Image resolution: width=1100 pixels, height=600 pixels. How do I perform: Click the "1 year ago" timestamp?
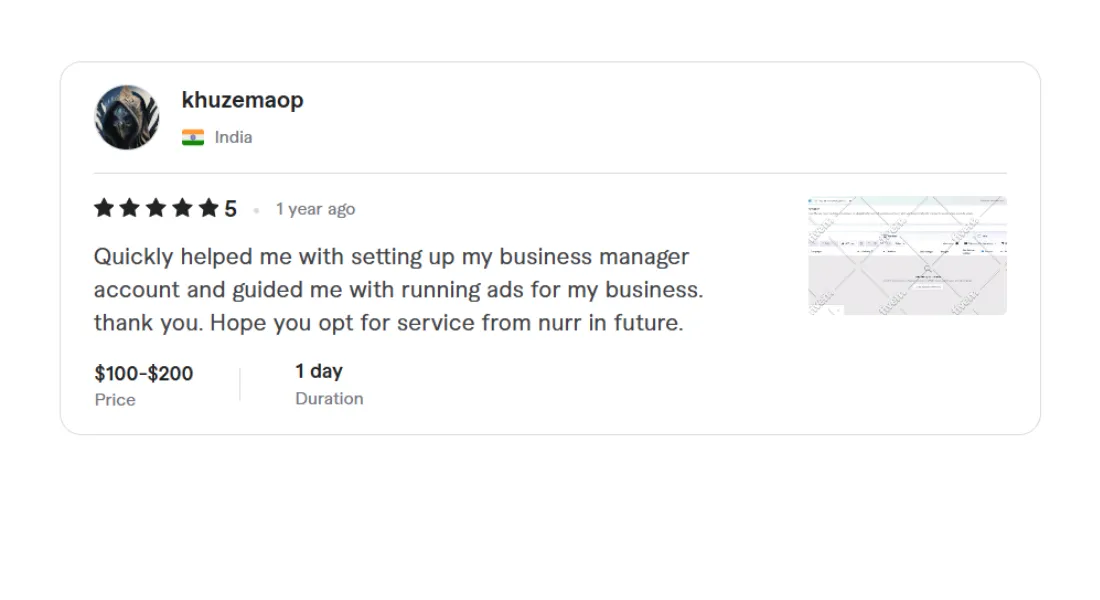pos(315,209)
